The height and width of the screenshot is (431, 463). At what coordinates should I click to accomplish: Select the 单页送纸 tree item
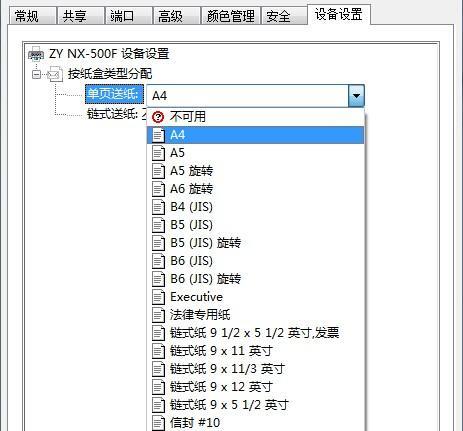114,94
